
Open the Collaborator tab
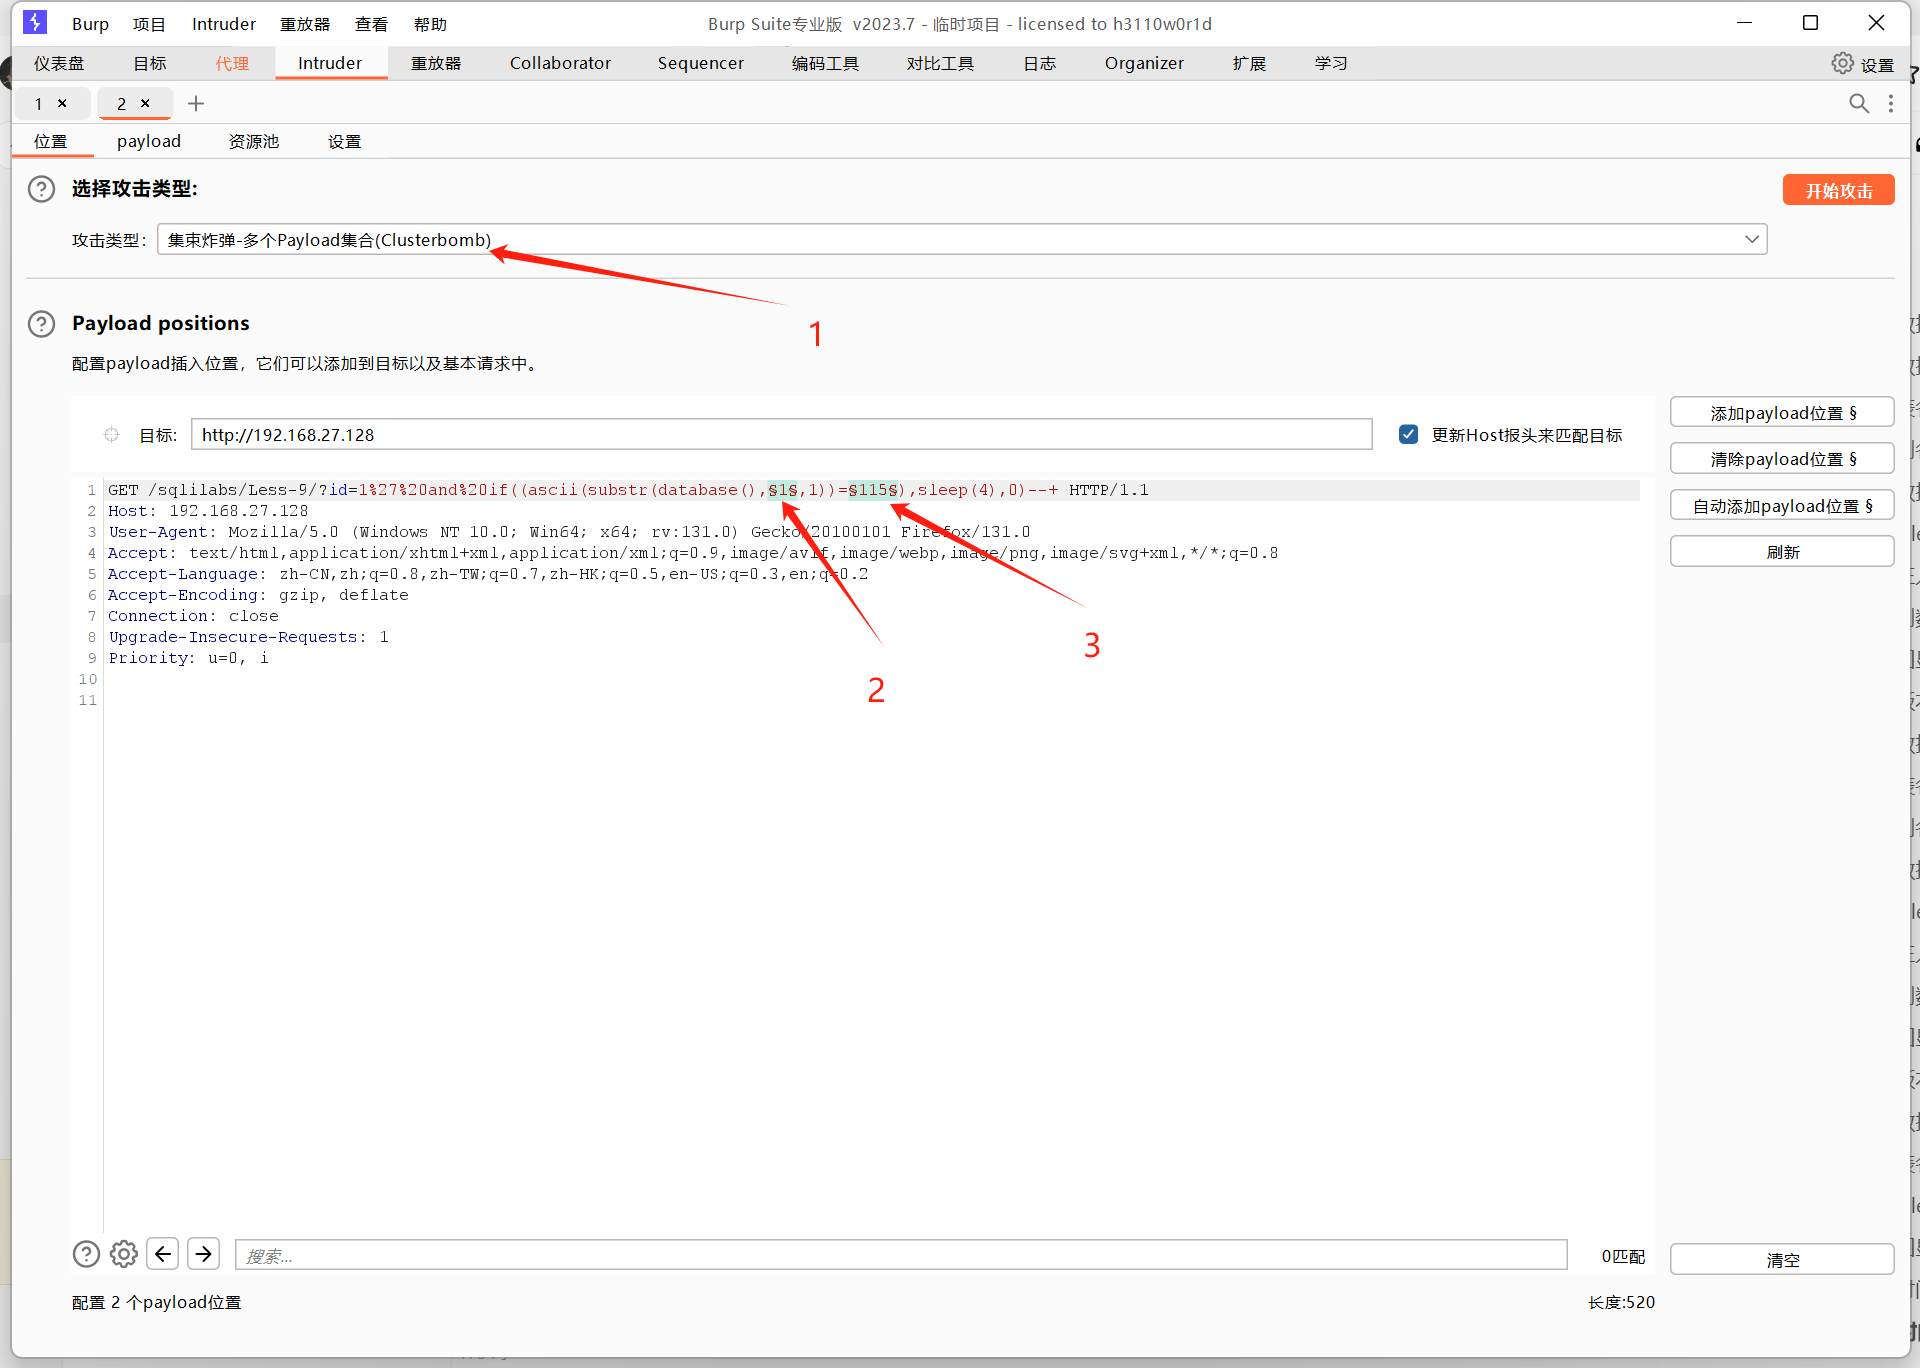(x=560, y=63)
